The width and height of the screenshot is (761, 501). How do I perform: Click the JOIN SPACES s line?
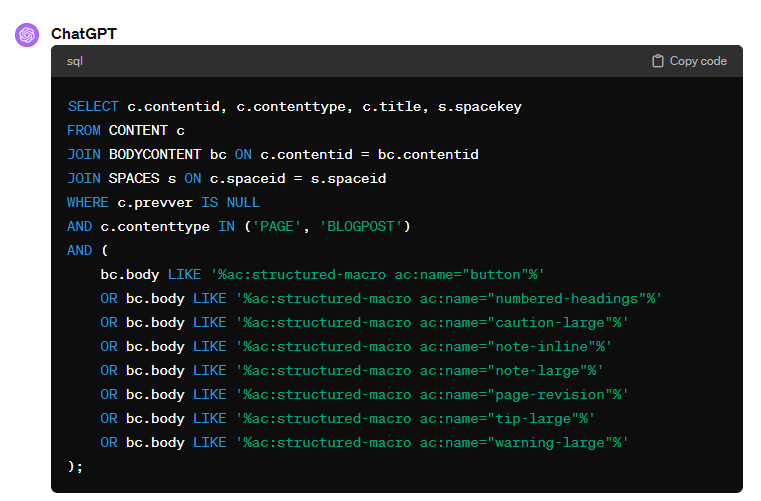coord(226,178)
